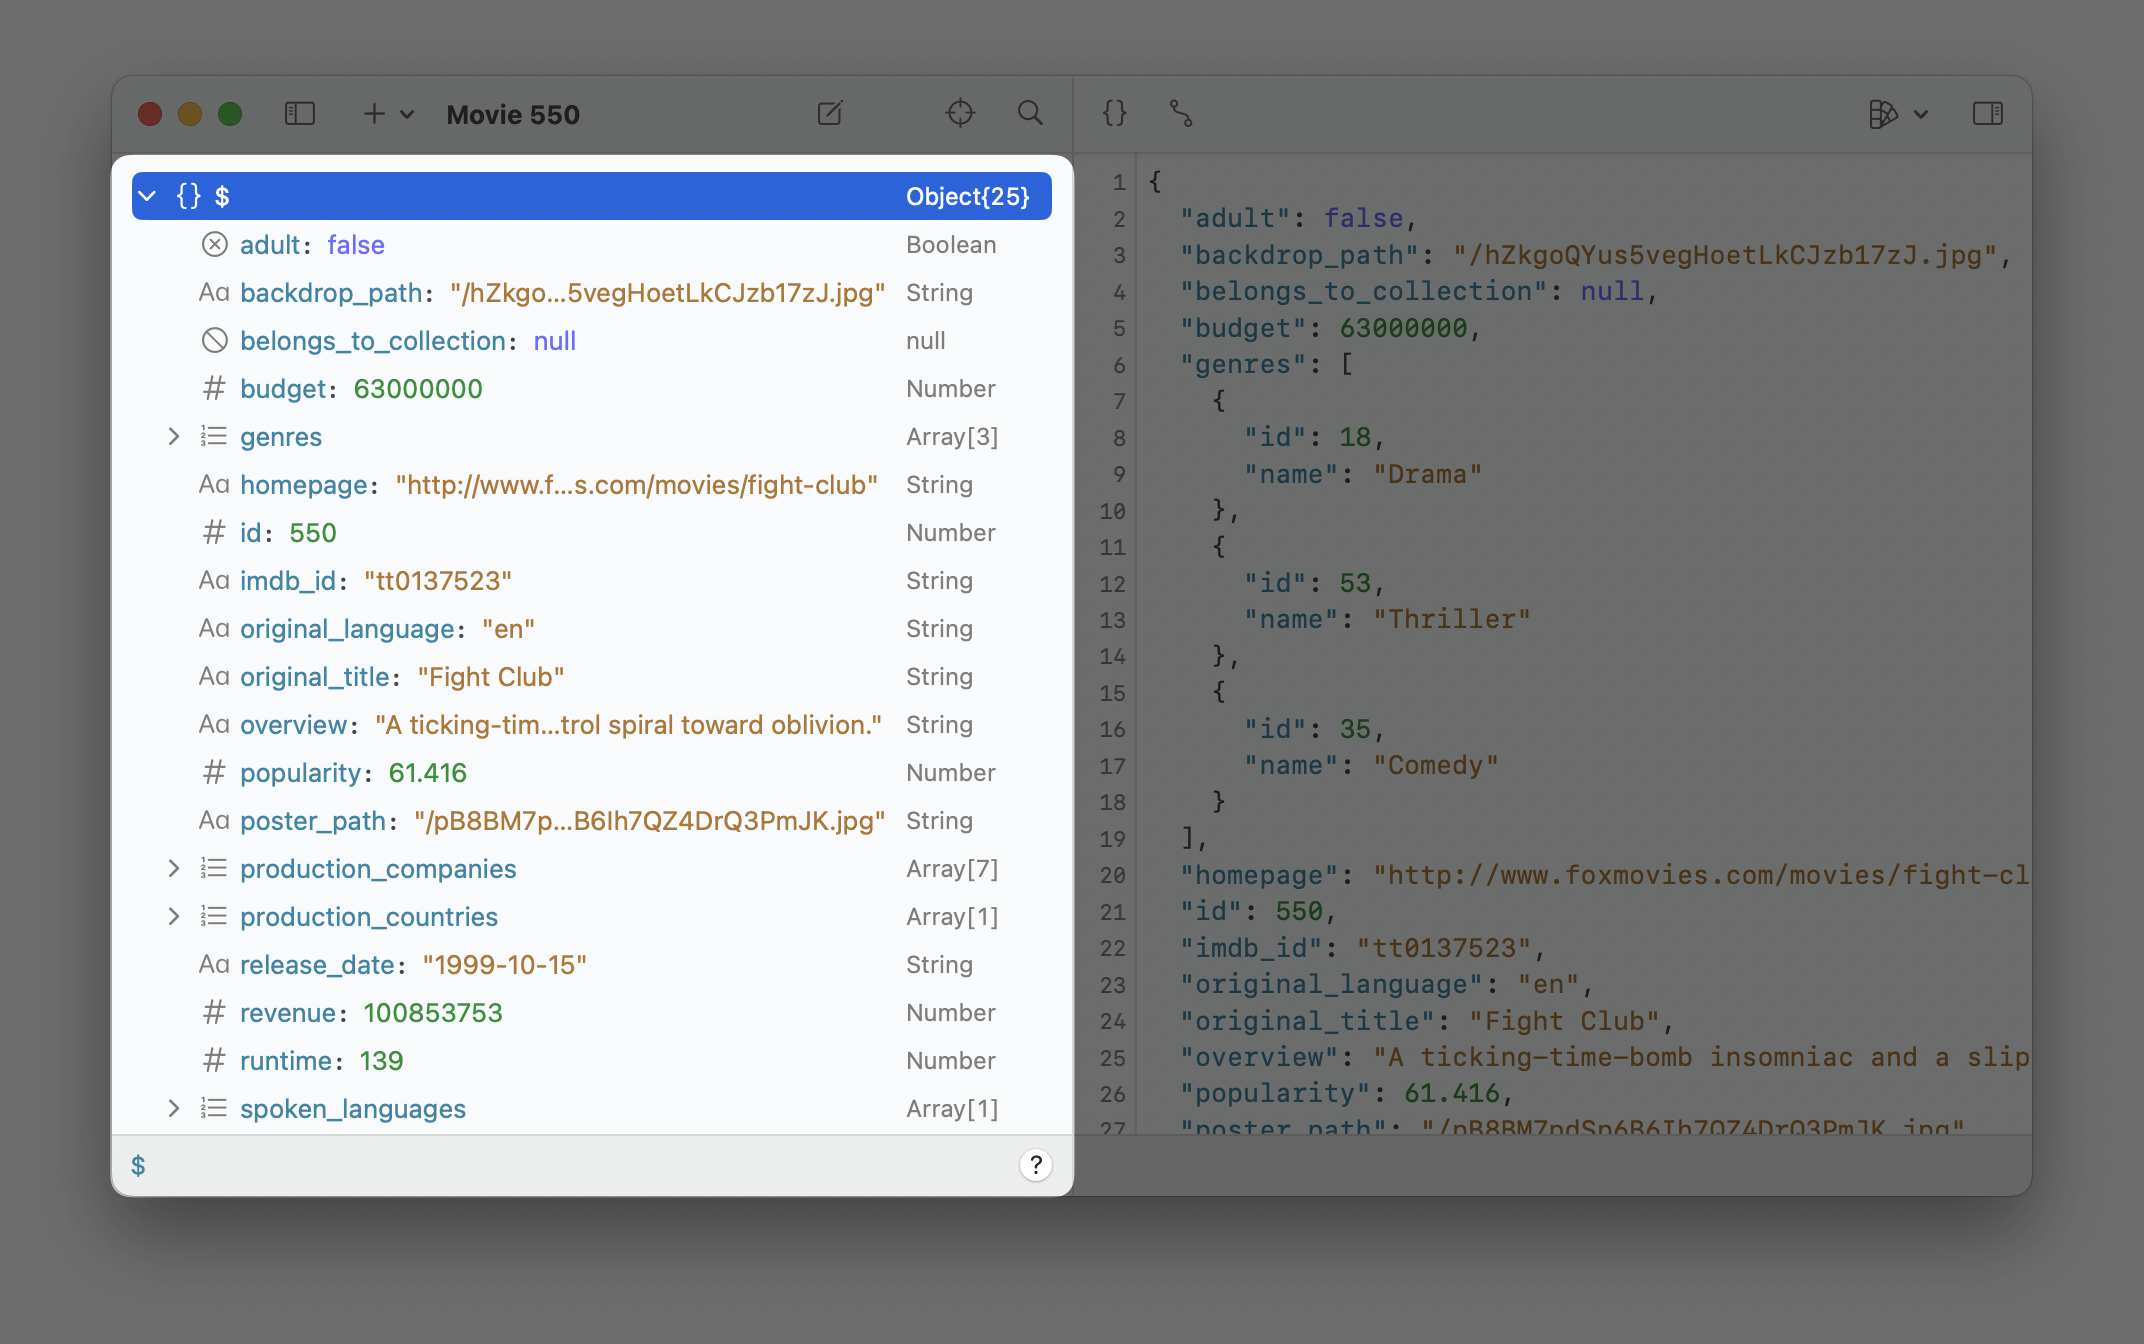Image resolution: width=2144 pixels, height=1344 pixels.
Task: Select the imdb_id row in the tree
Action: (440, 580)
